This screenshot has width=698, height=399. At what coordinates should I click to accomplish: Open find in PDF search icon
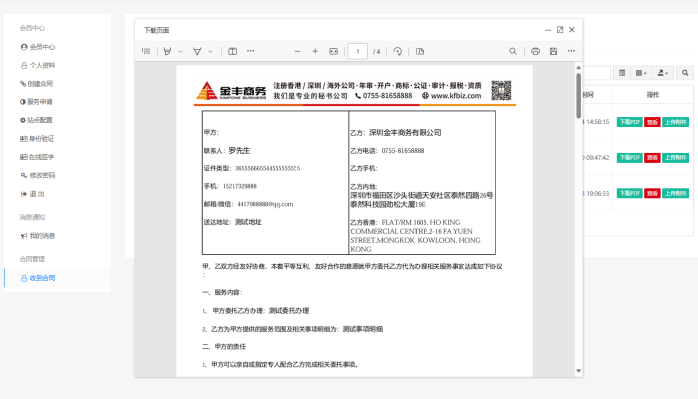point(513,51)
